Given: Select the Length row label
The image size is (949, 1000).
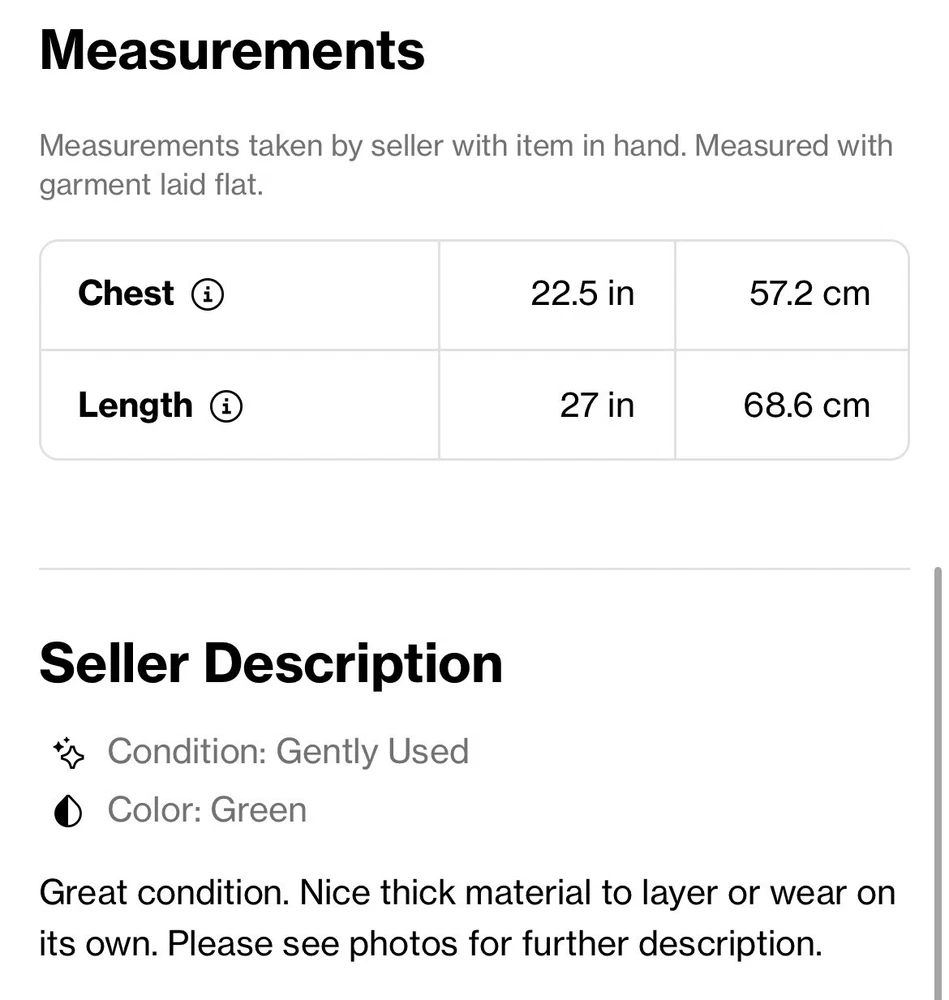Looking at the screenshot, I should click(135, 405).
